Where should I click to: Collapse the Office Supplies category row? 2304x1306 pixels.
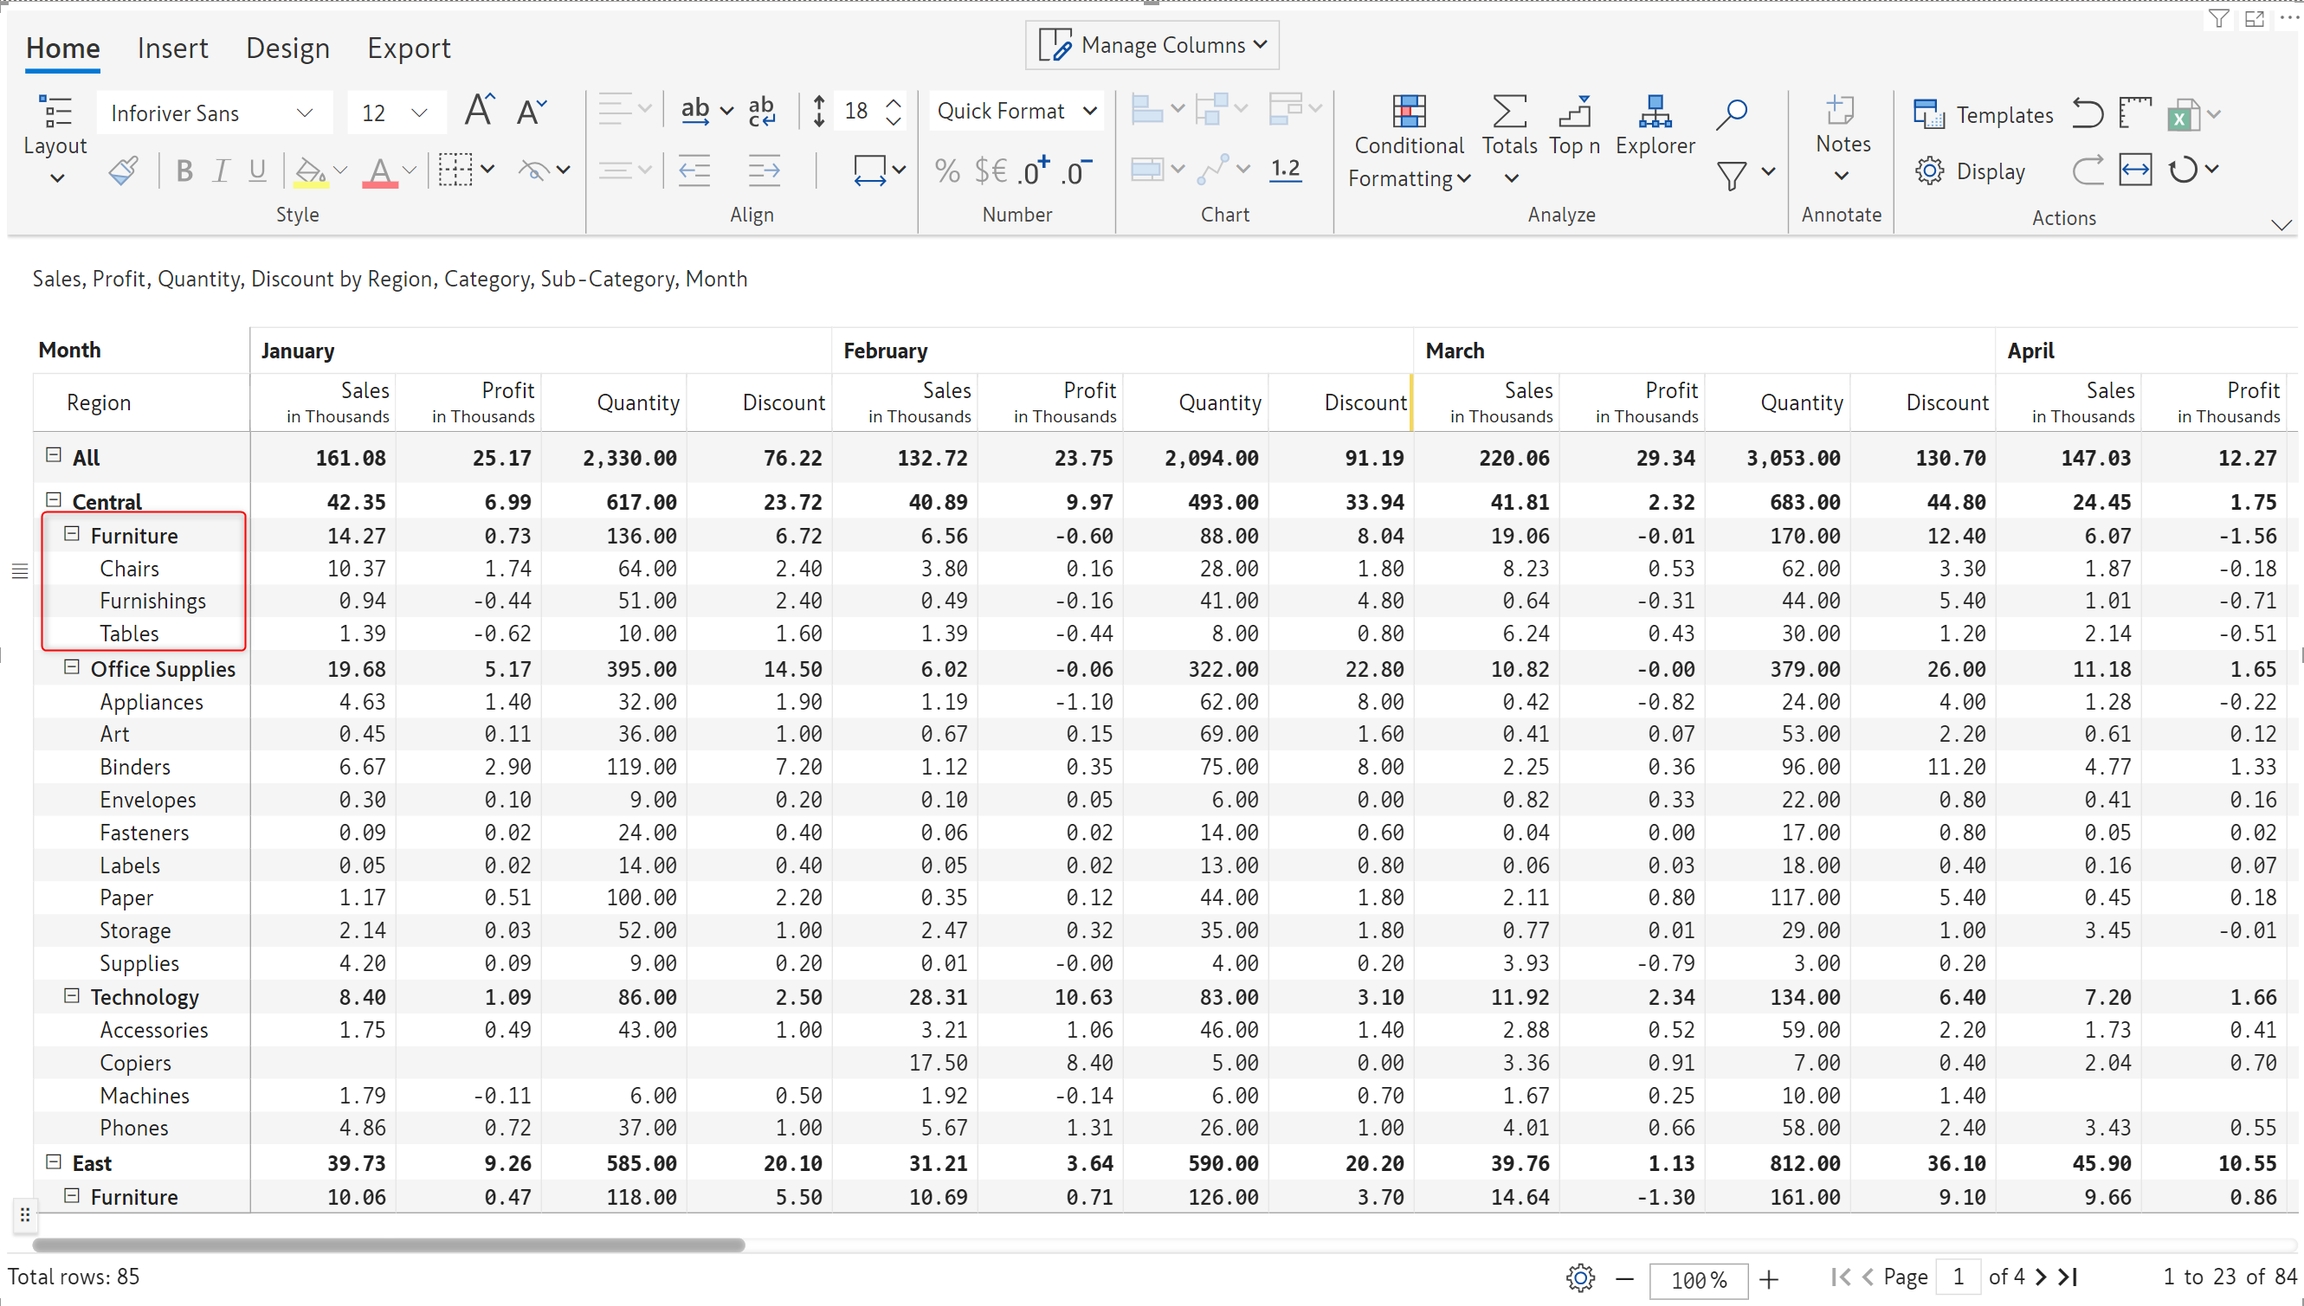pyautogui.click(x=72, y=667)
